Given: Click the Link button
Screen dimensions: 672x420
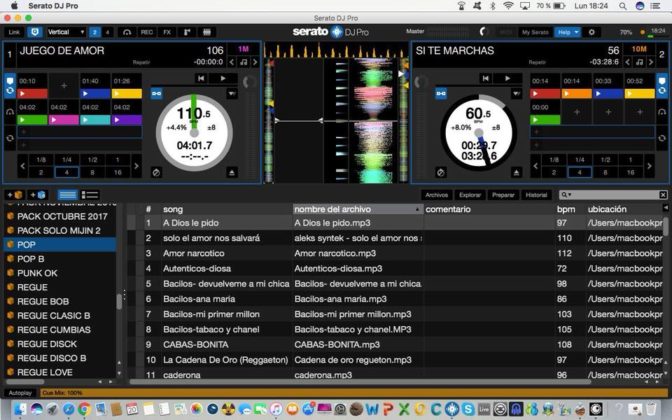Looking at the screenshot, I should click(14, 32).
